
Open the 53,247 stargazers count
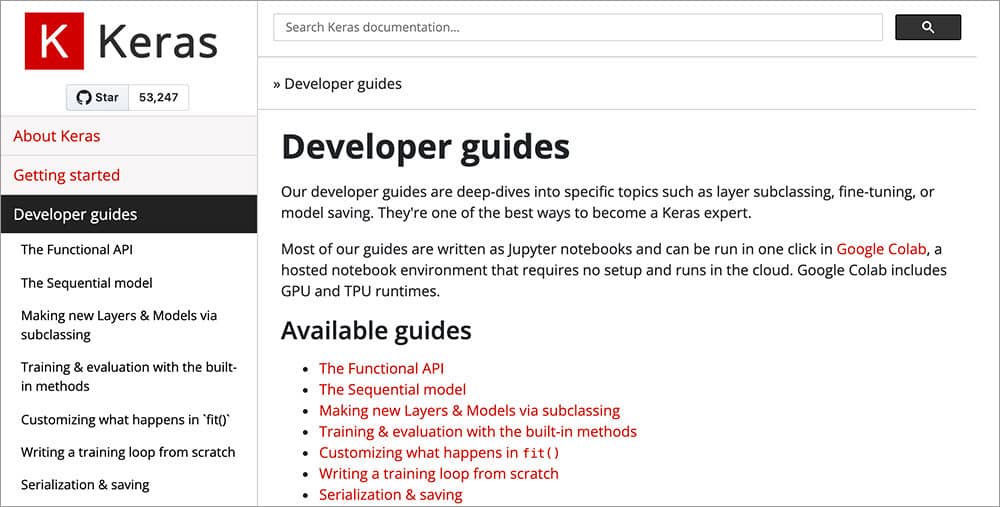click(159, 98)
